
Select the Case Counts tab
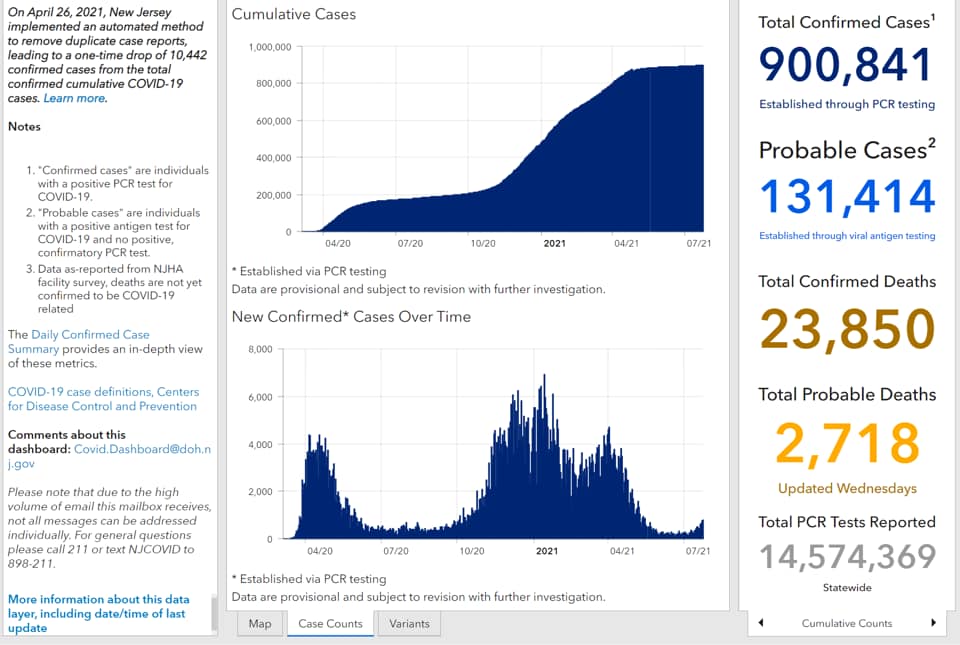(x=331, y=624)
